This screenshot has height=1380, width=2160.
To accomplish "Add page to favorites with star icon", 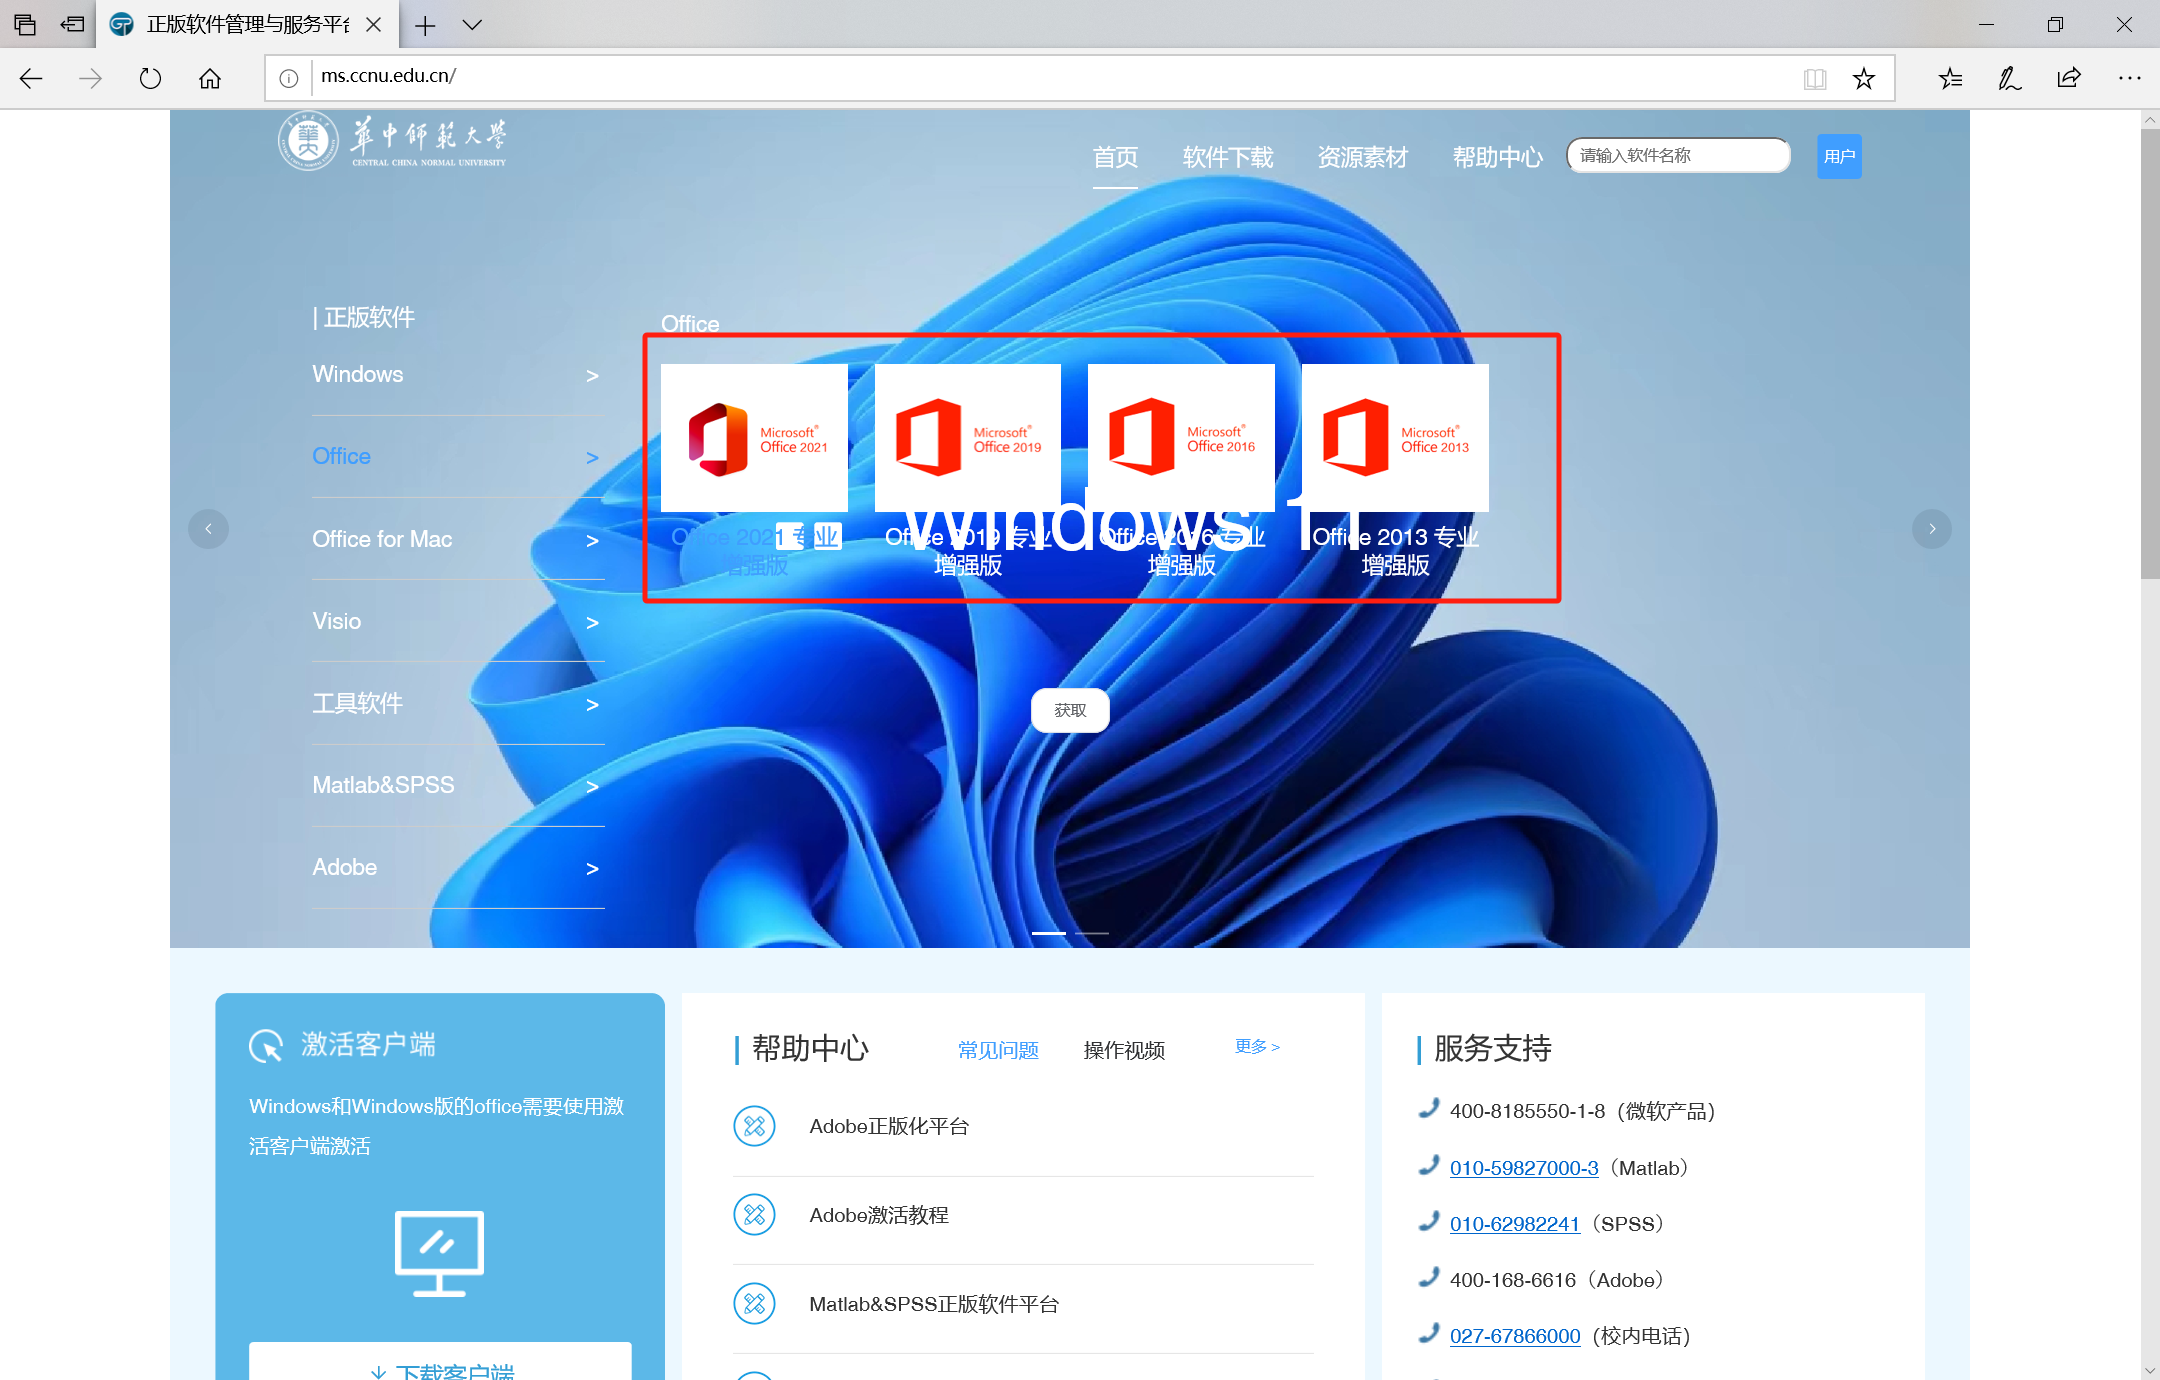I will [x=1864, y=78].
